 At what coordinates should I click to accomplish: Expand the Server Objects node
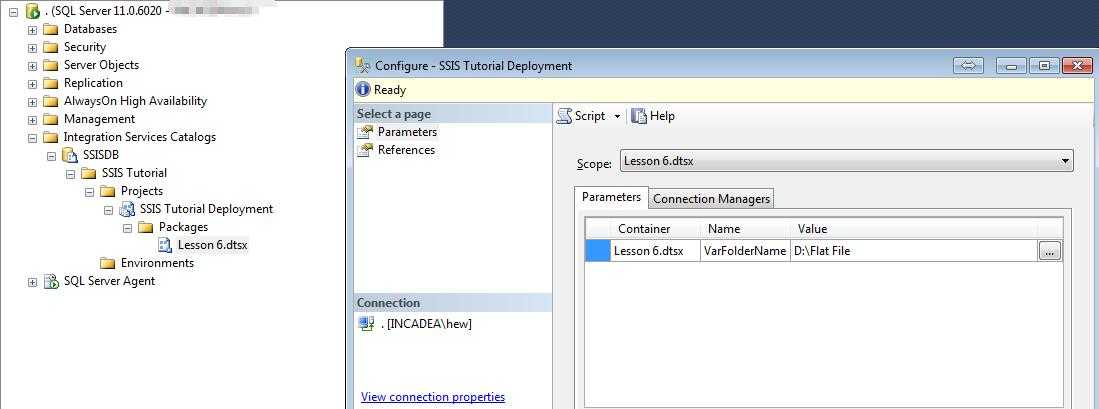pos(32,66)
